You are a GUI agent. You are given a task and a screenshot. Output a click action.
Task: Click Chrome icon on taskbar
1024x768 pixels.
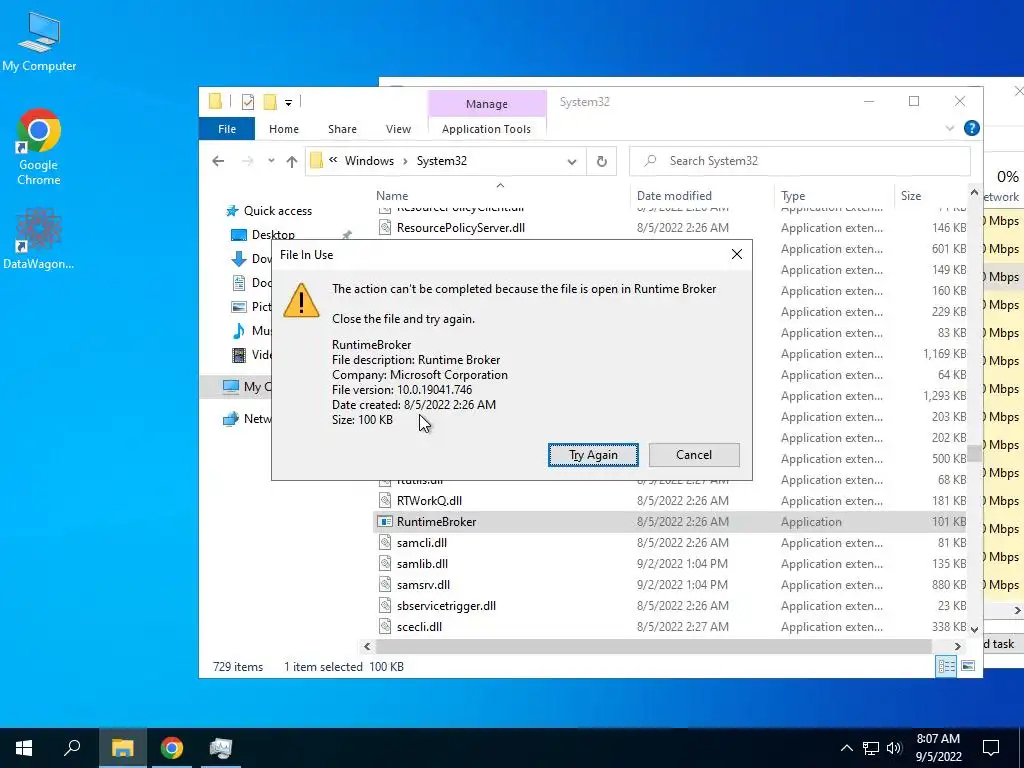click(x=172, y=748)
